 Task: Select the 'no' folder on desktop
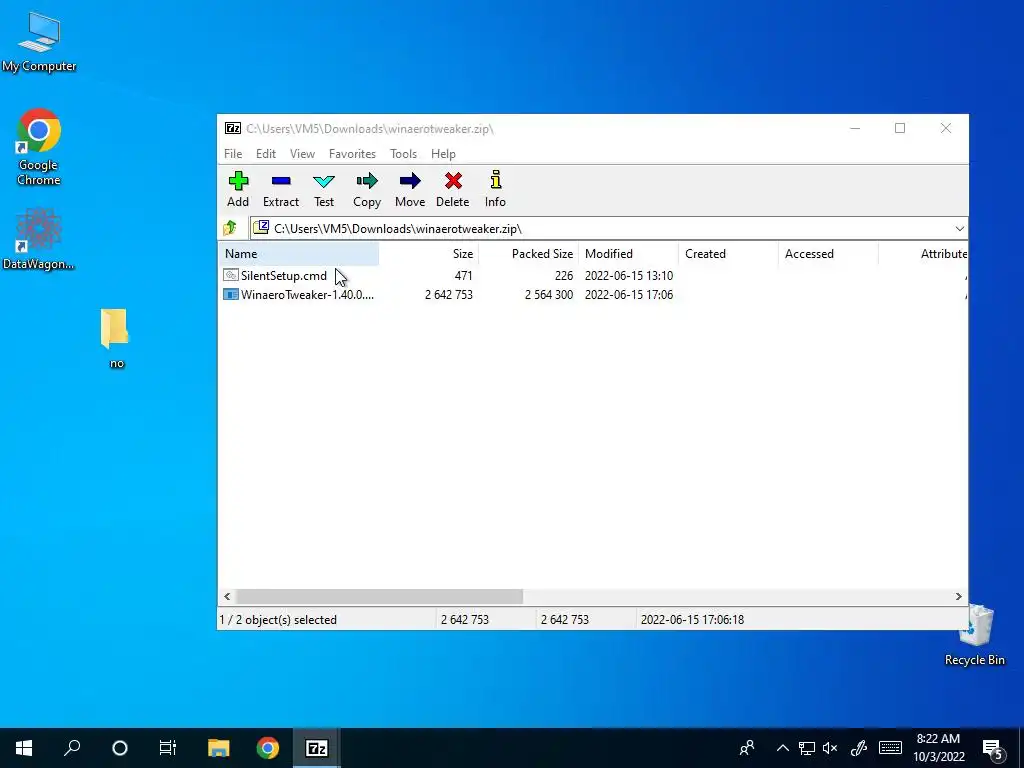pyautogui.click(x=116, y=338)
